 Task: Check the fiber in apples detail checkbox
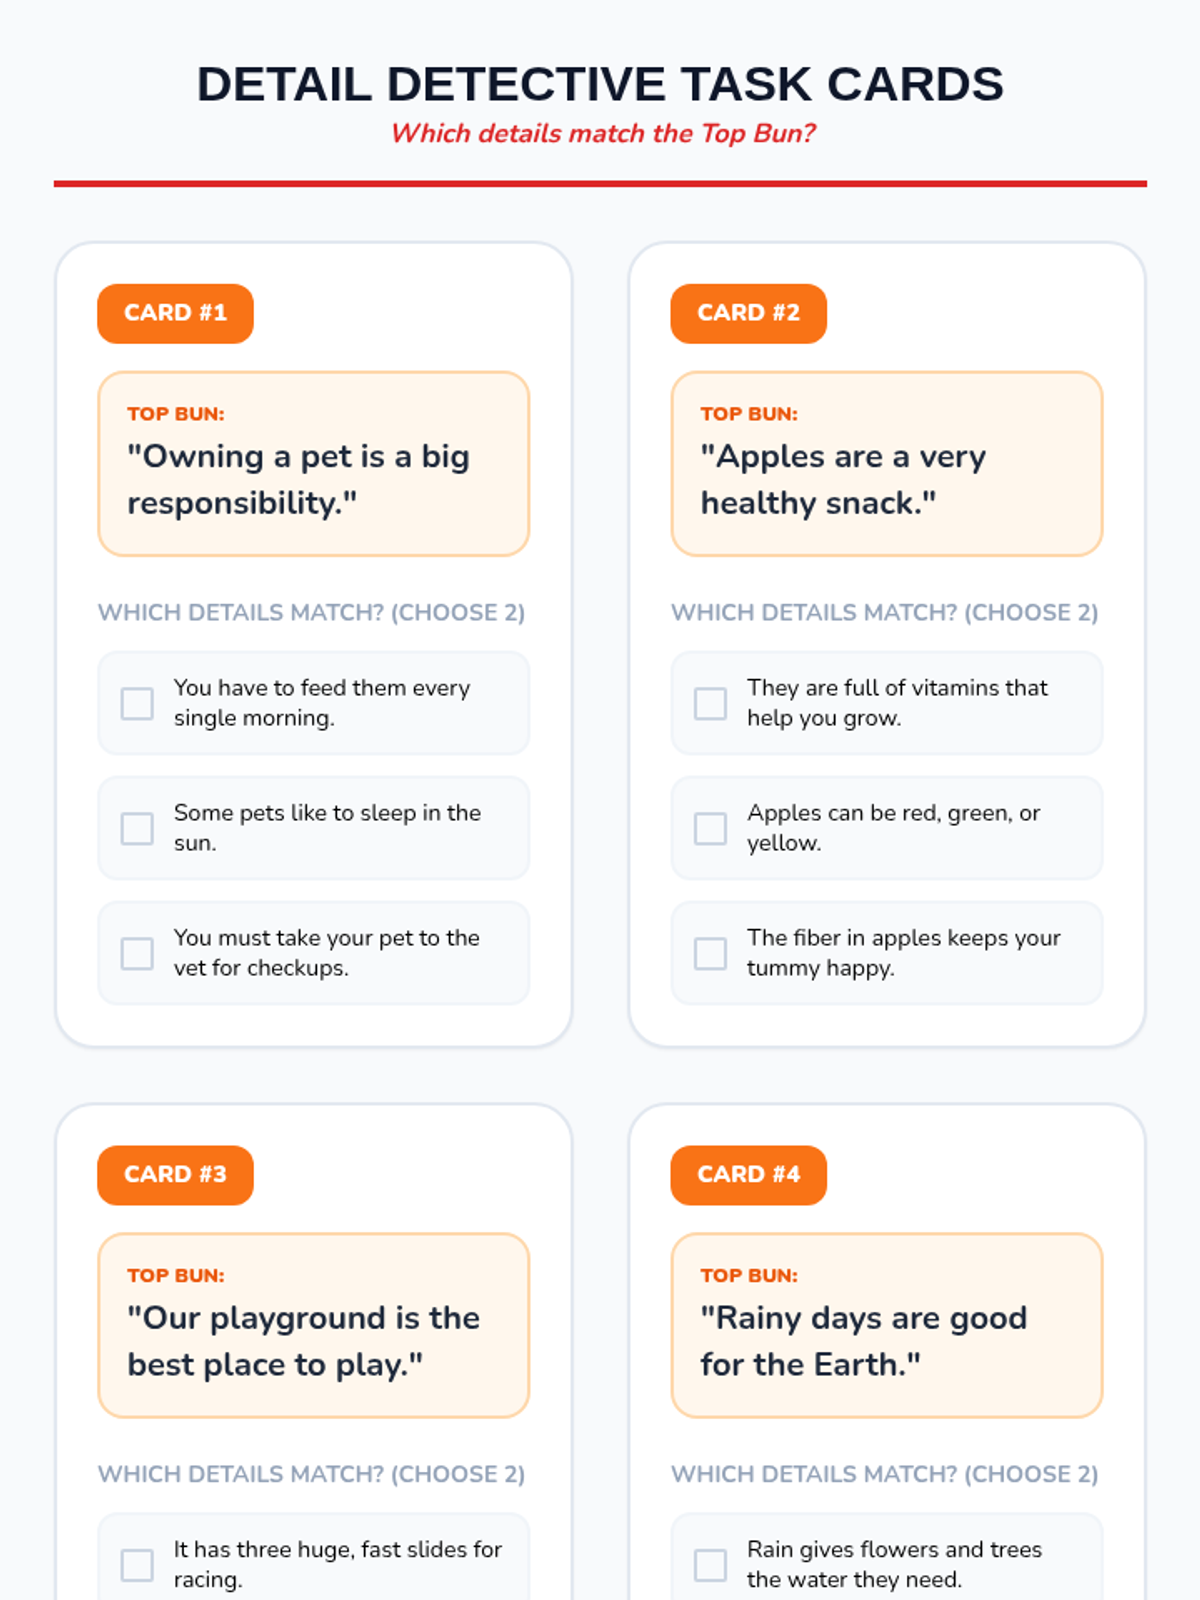point(710,954)
